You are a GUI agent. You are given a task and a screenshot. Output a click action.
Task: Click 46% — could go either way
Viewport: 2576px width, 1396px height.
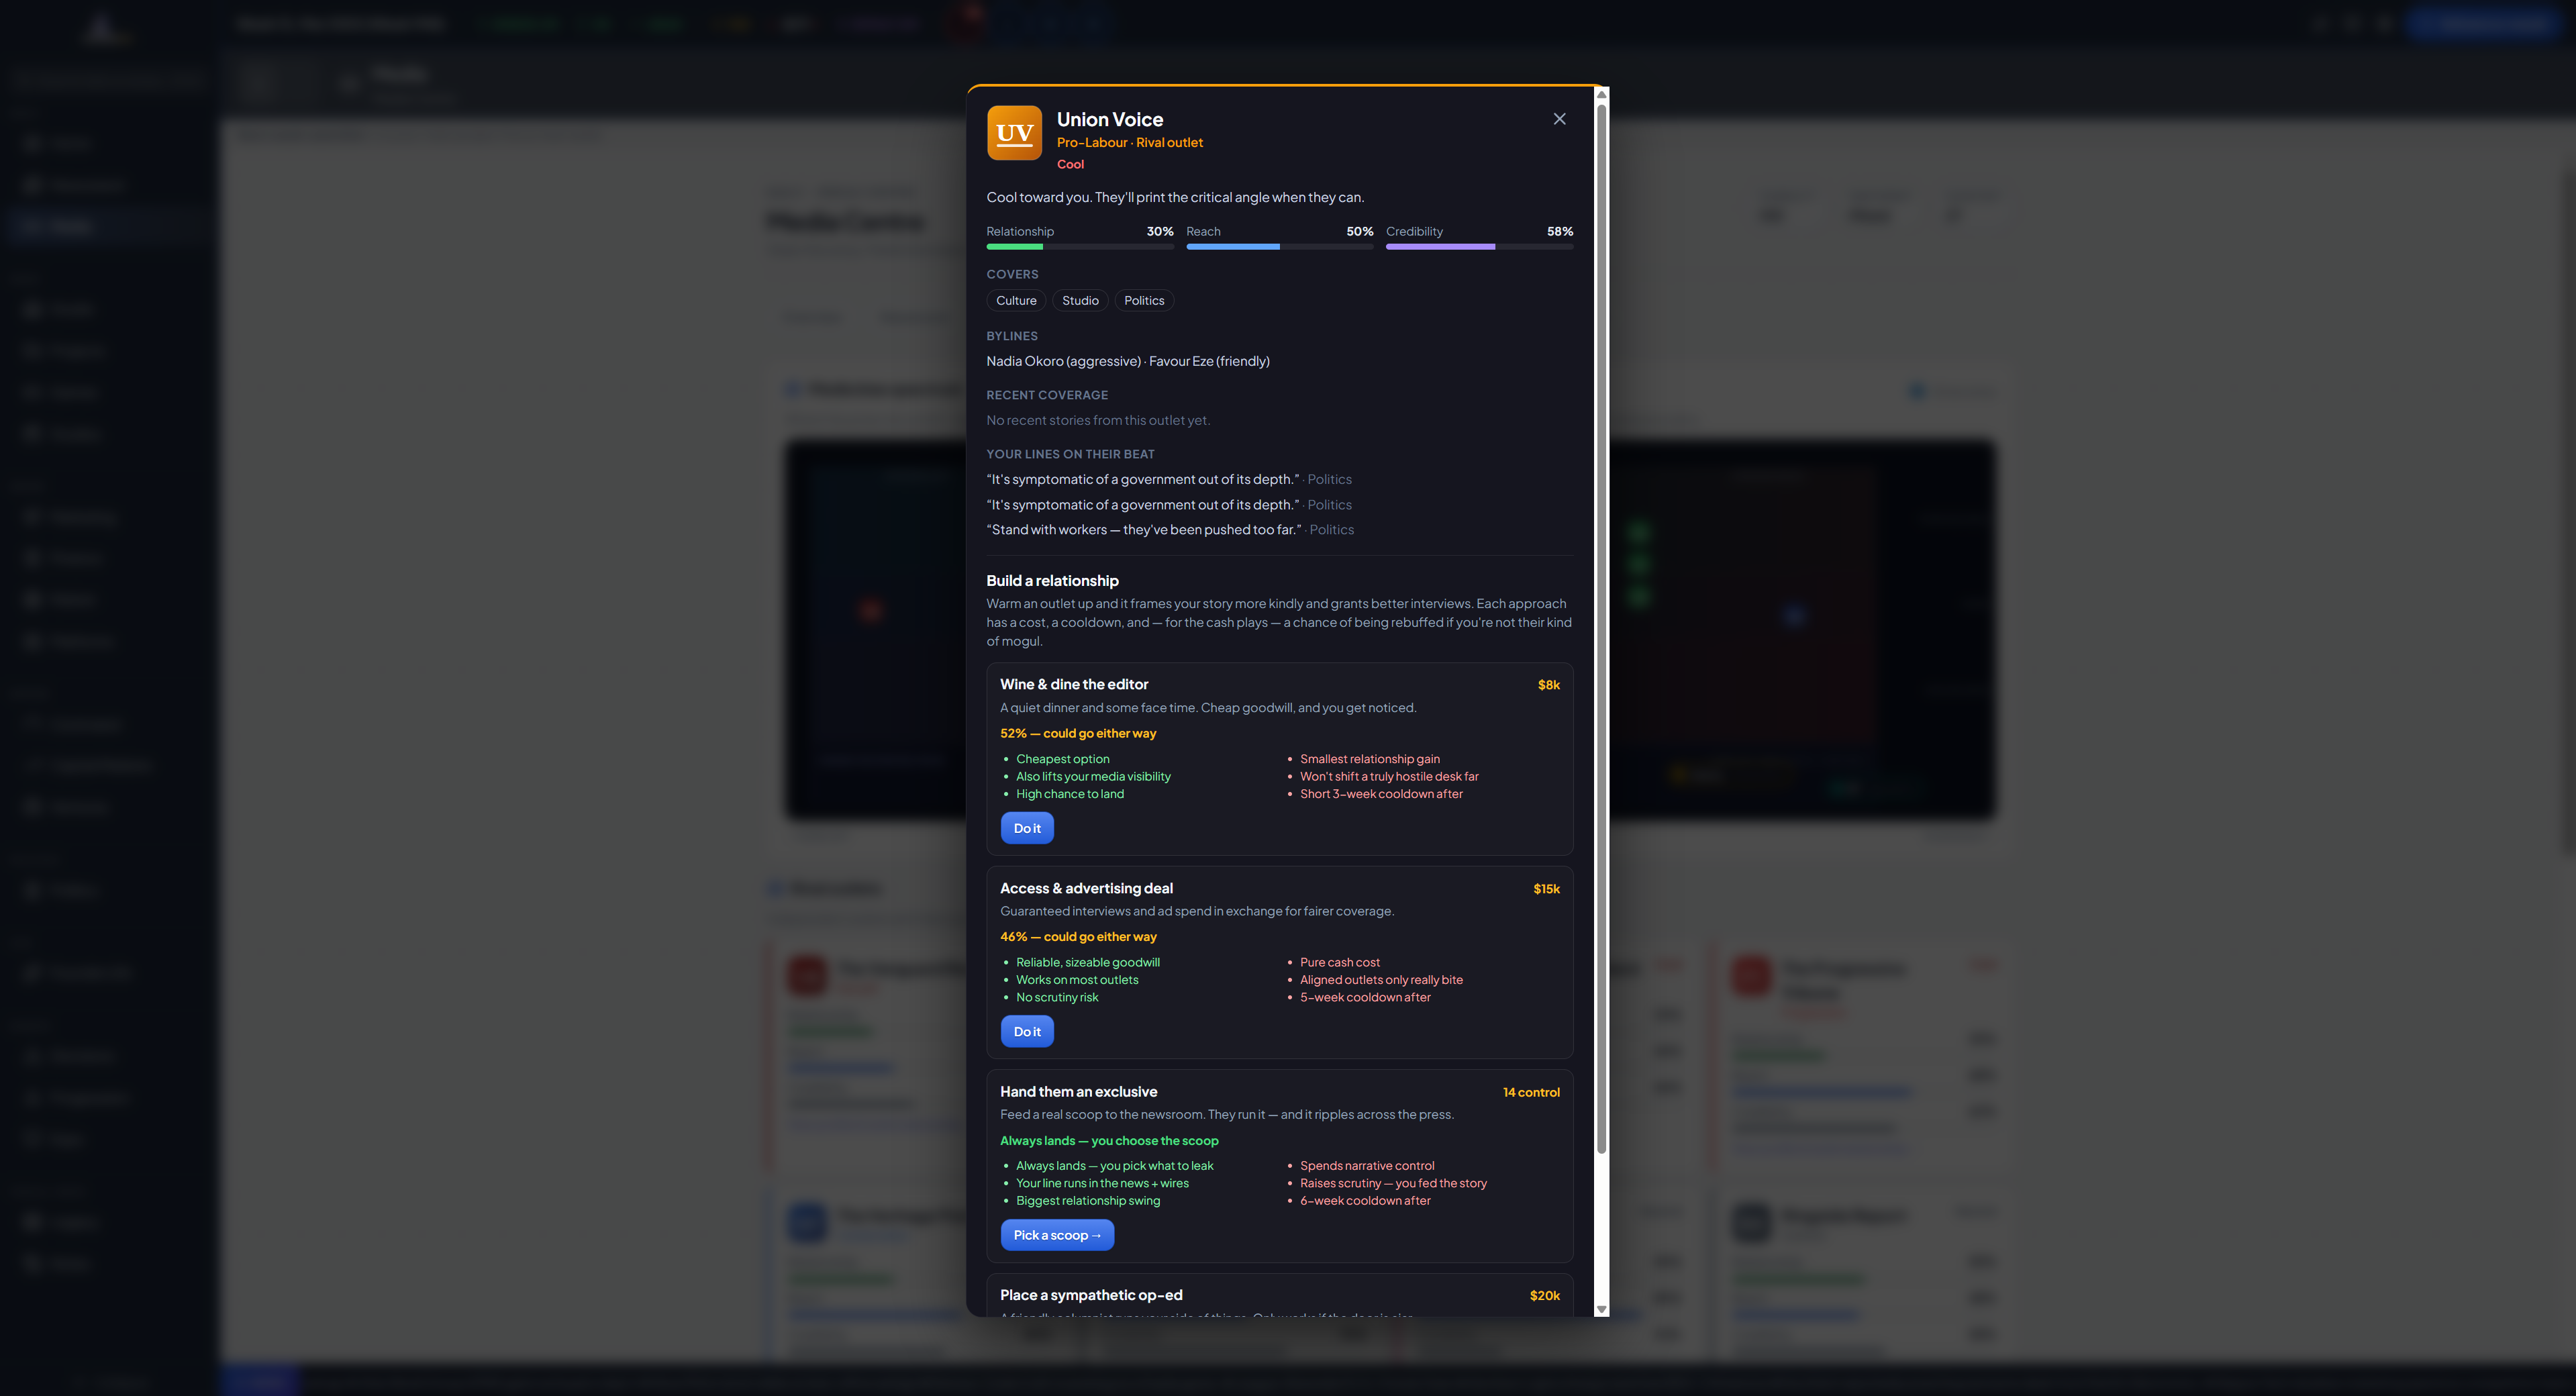coord(1078,937)
